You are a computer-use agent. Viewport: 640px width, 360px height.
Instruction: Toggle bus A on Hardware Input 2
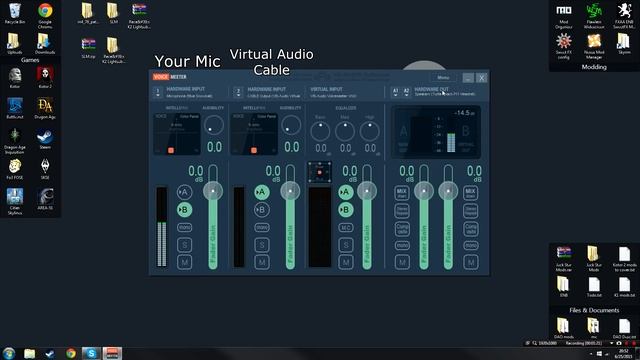pos(262,192)
